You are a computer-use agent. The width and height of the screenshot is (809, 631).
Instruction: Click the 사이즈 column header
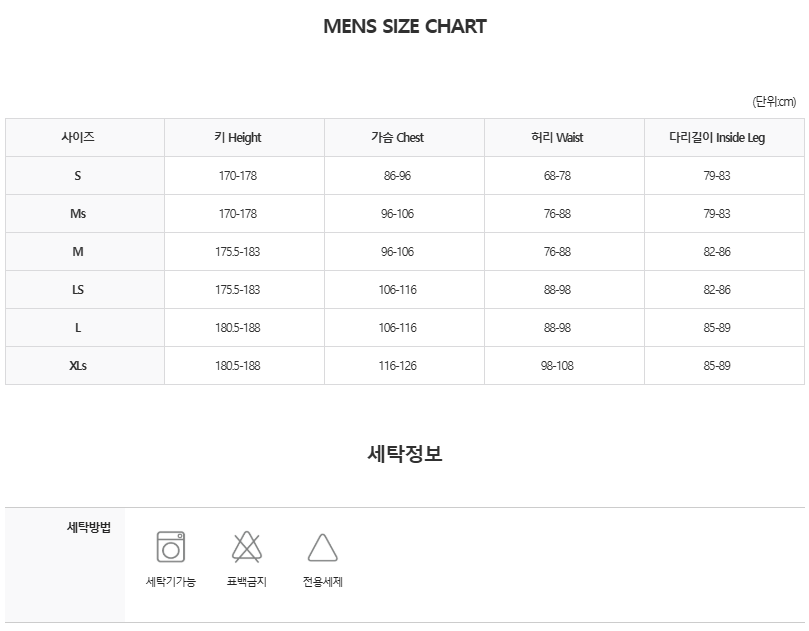click(78, 137)
